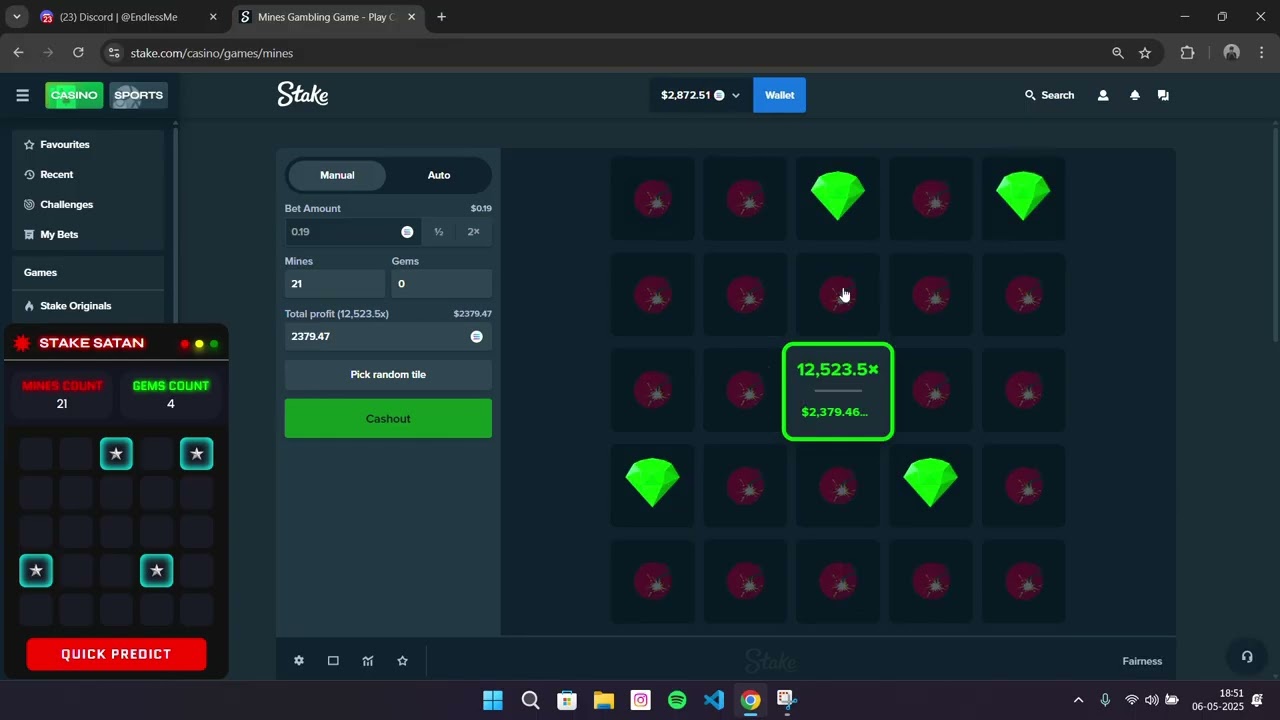
Task: Click the Gems count field
Action: click(441, 284)
